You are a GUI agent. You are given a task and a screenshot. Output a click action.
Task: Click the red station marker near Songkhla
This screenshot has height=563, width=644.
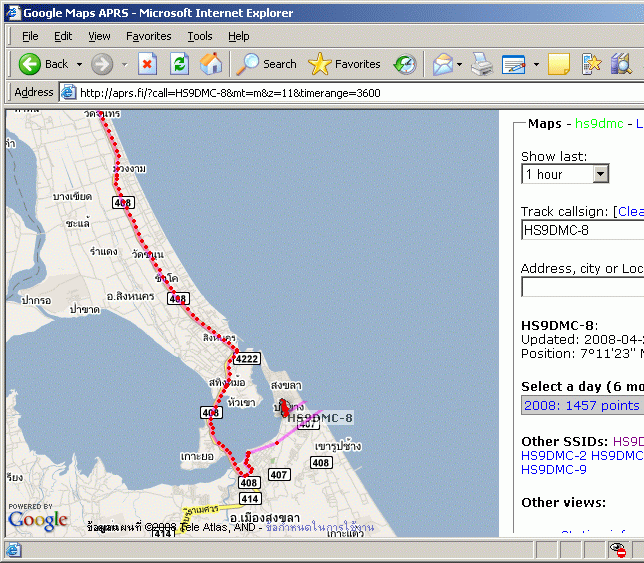284,408
